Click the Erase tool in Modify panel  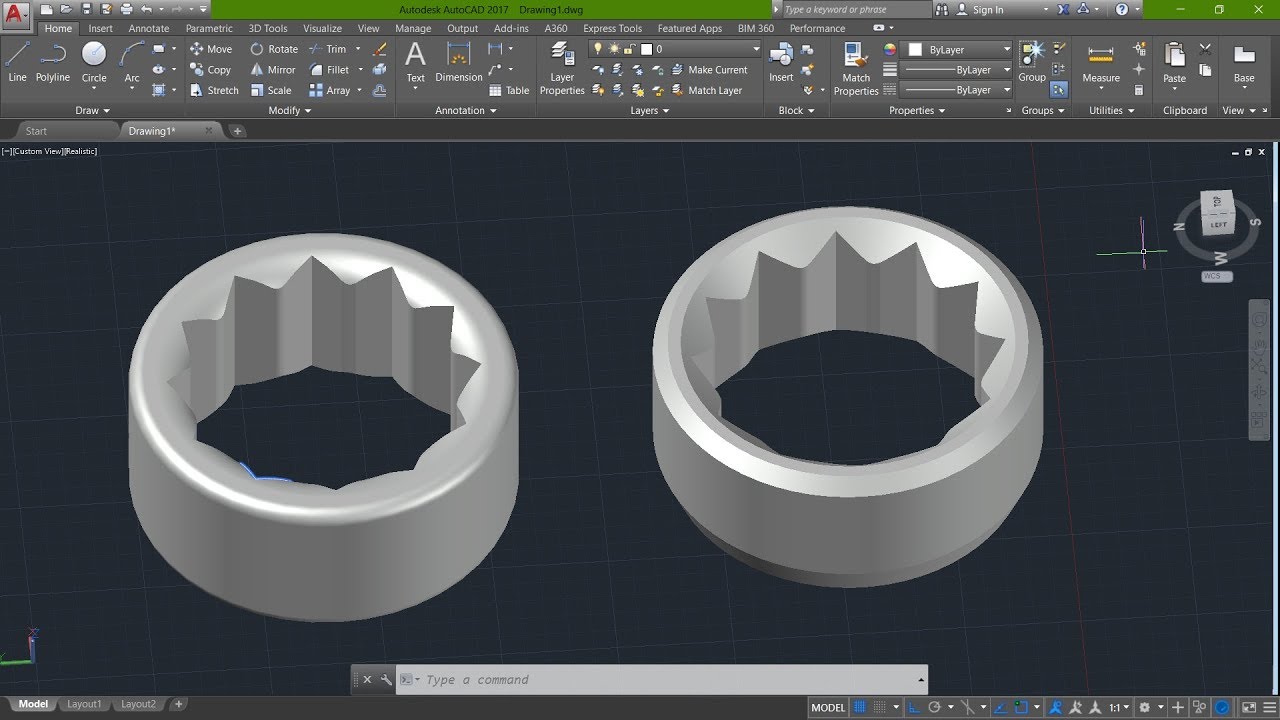coord(379,49)
